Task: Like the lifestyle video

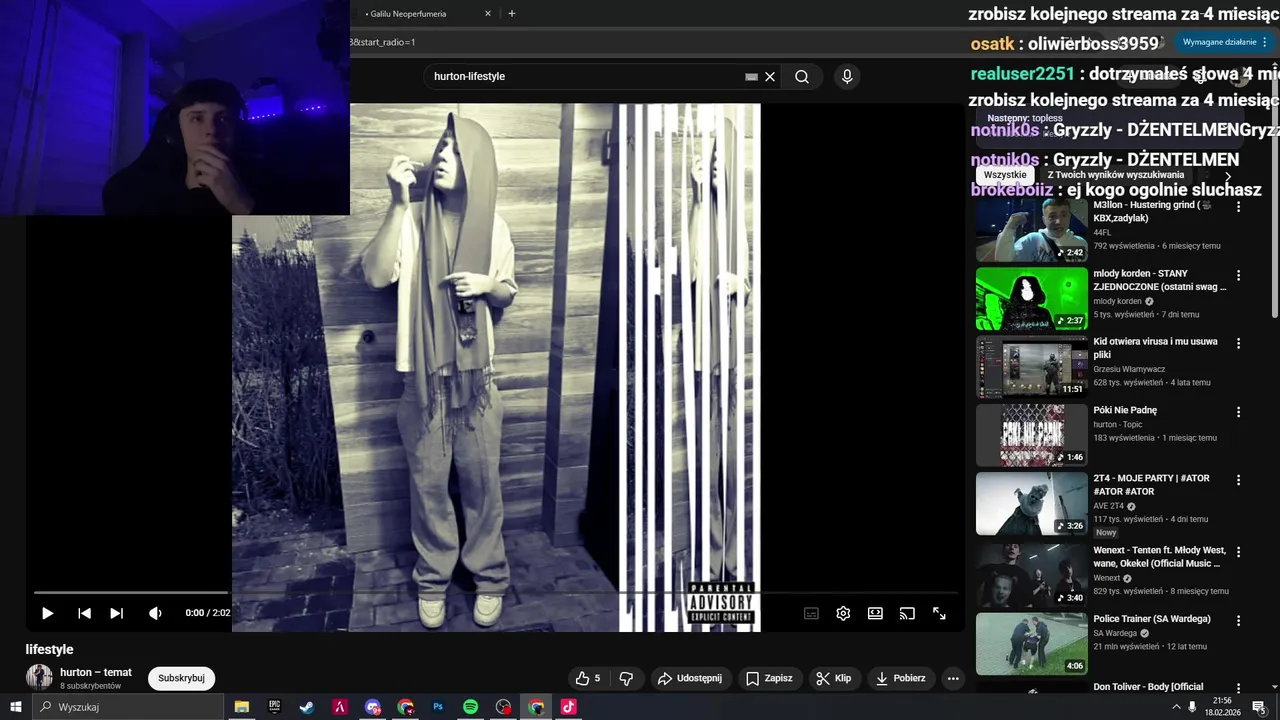Action: click(589, 678)
